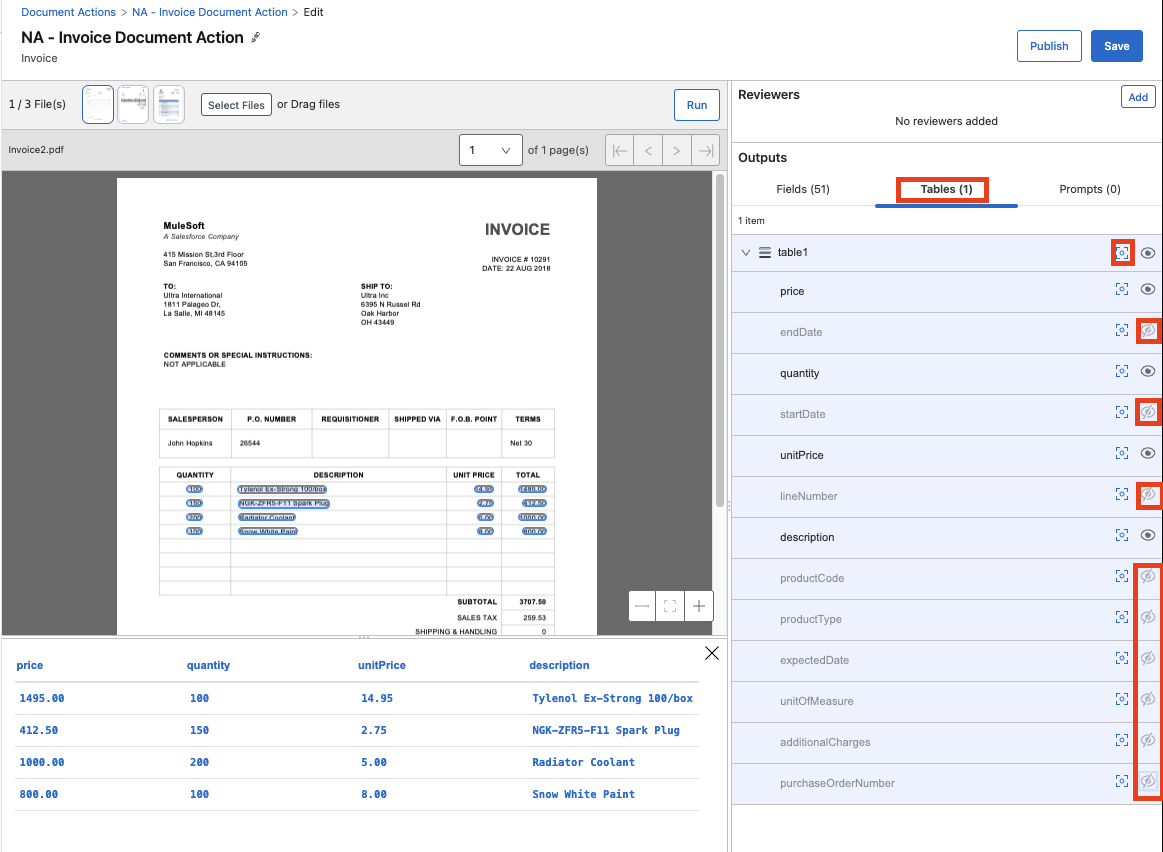Hide the price column
Screen dimensions: 1163x852
[x=1147, y=289]
